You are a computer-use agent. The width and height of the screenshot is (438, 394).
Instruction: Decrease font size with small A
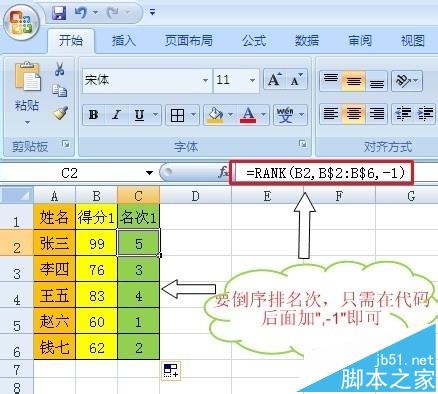(296, 80)
